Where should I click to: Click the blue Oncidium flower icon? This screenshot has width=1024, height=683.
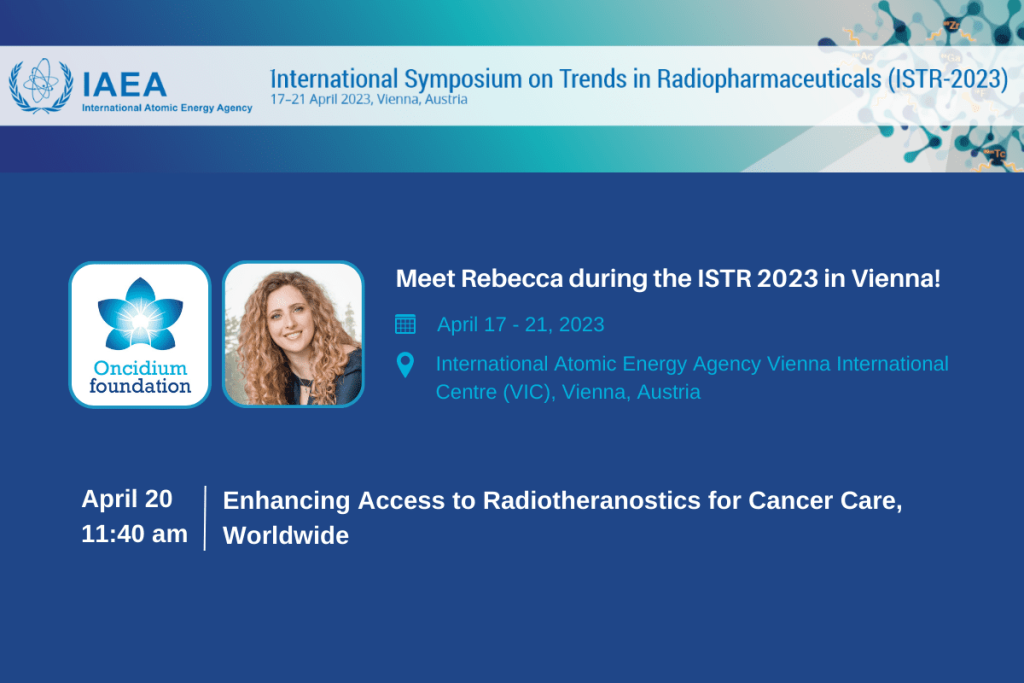point(139,314)
